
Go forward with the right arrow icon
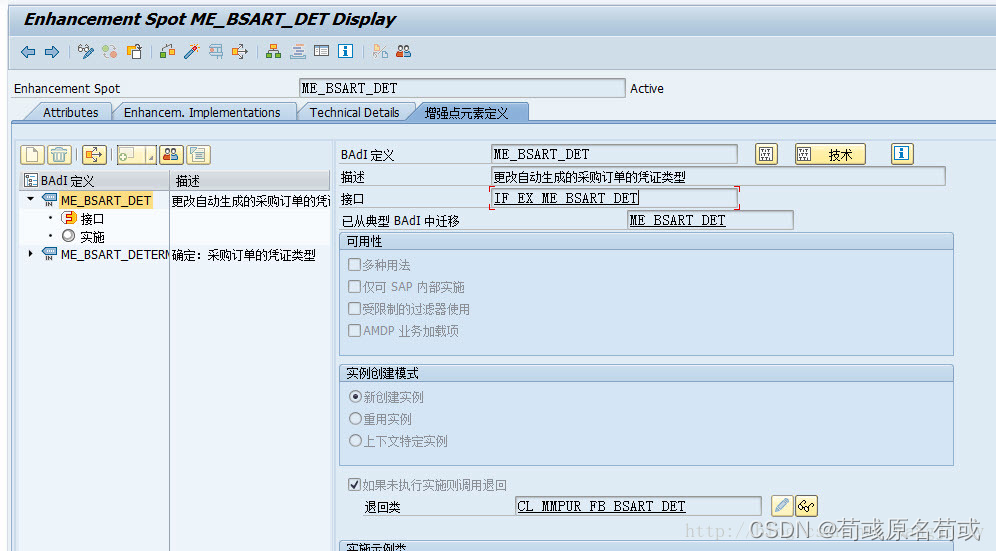point(52,52)
